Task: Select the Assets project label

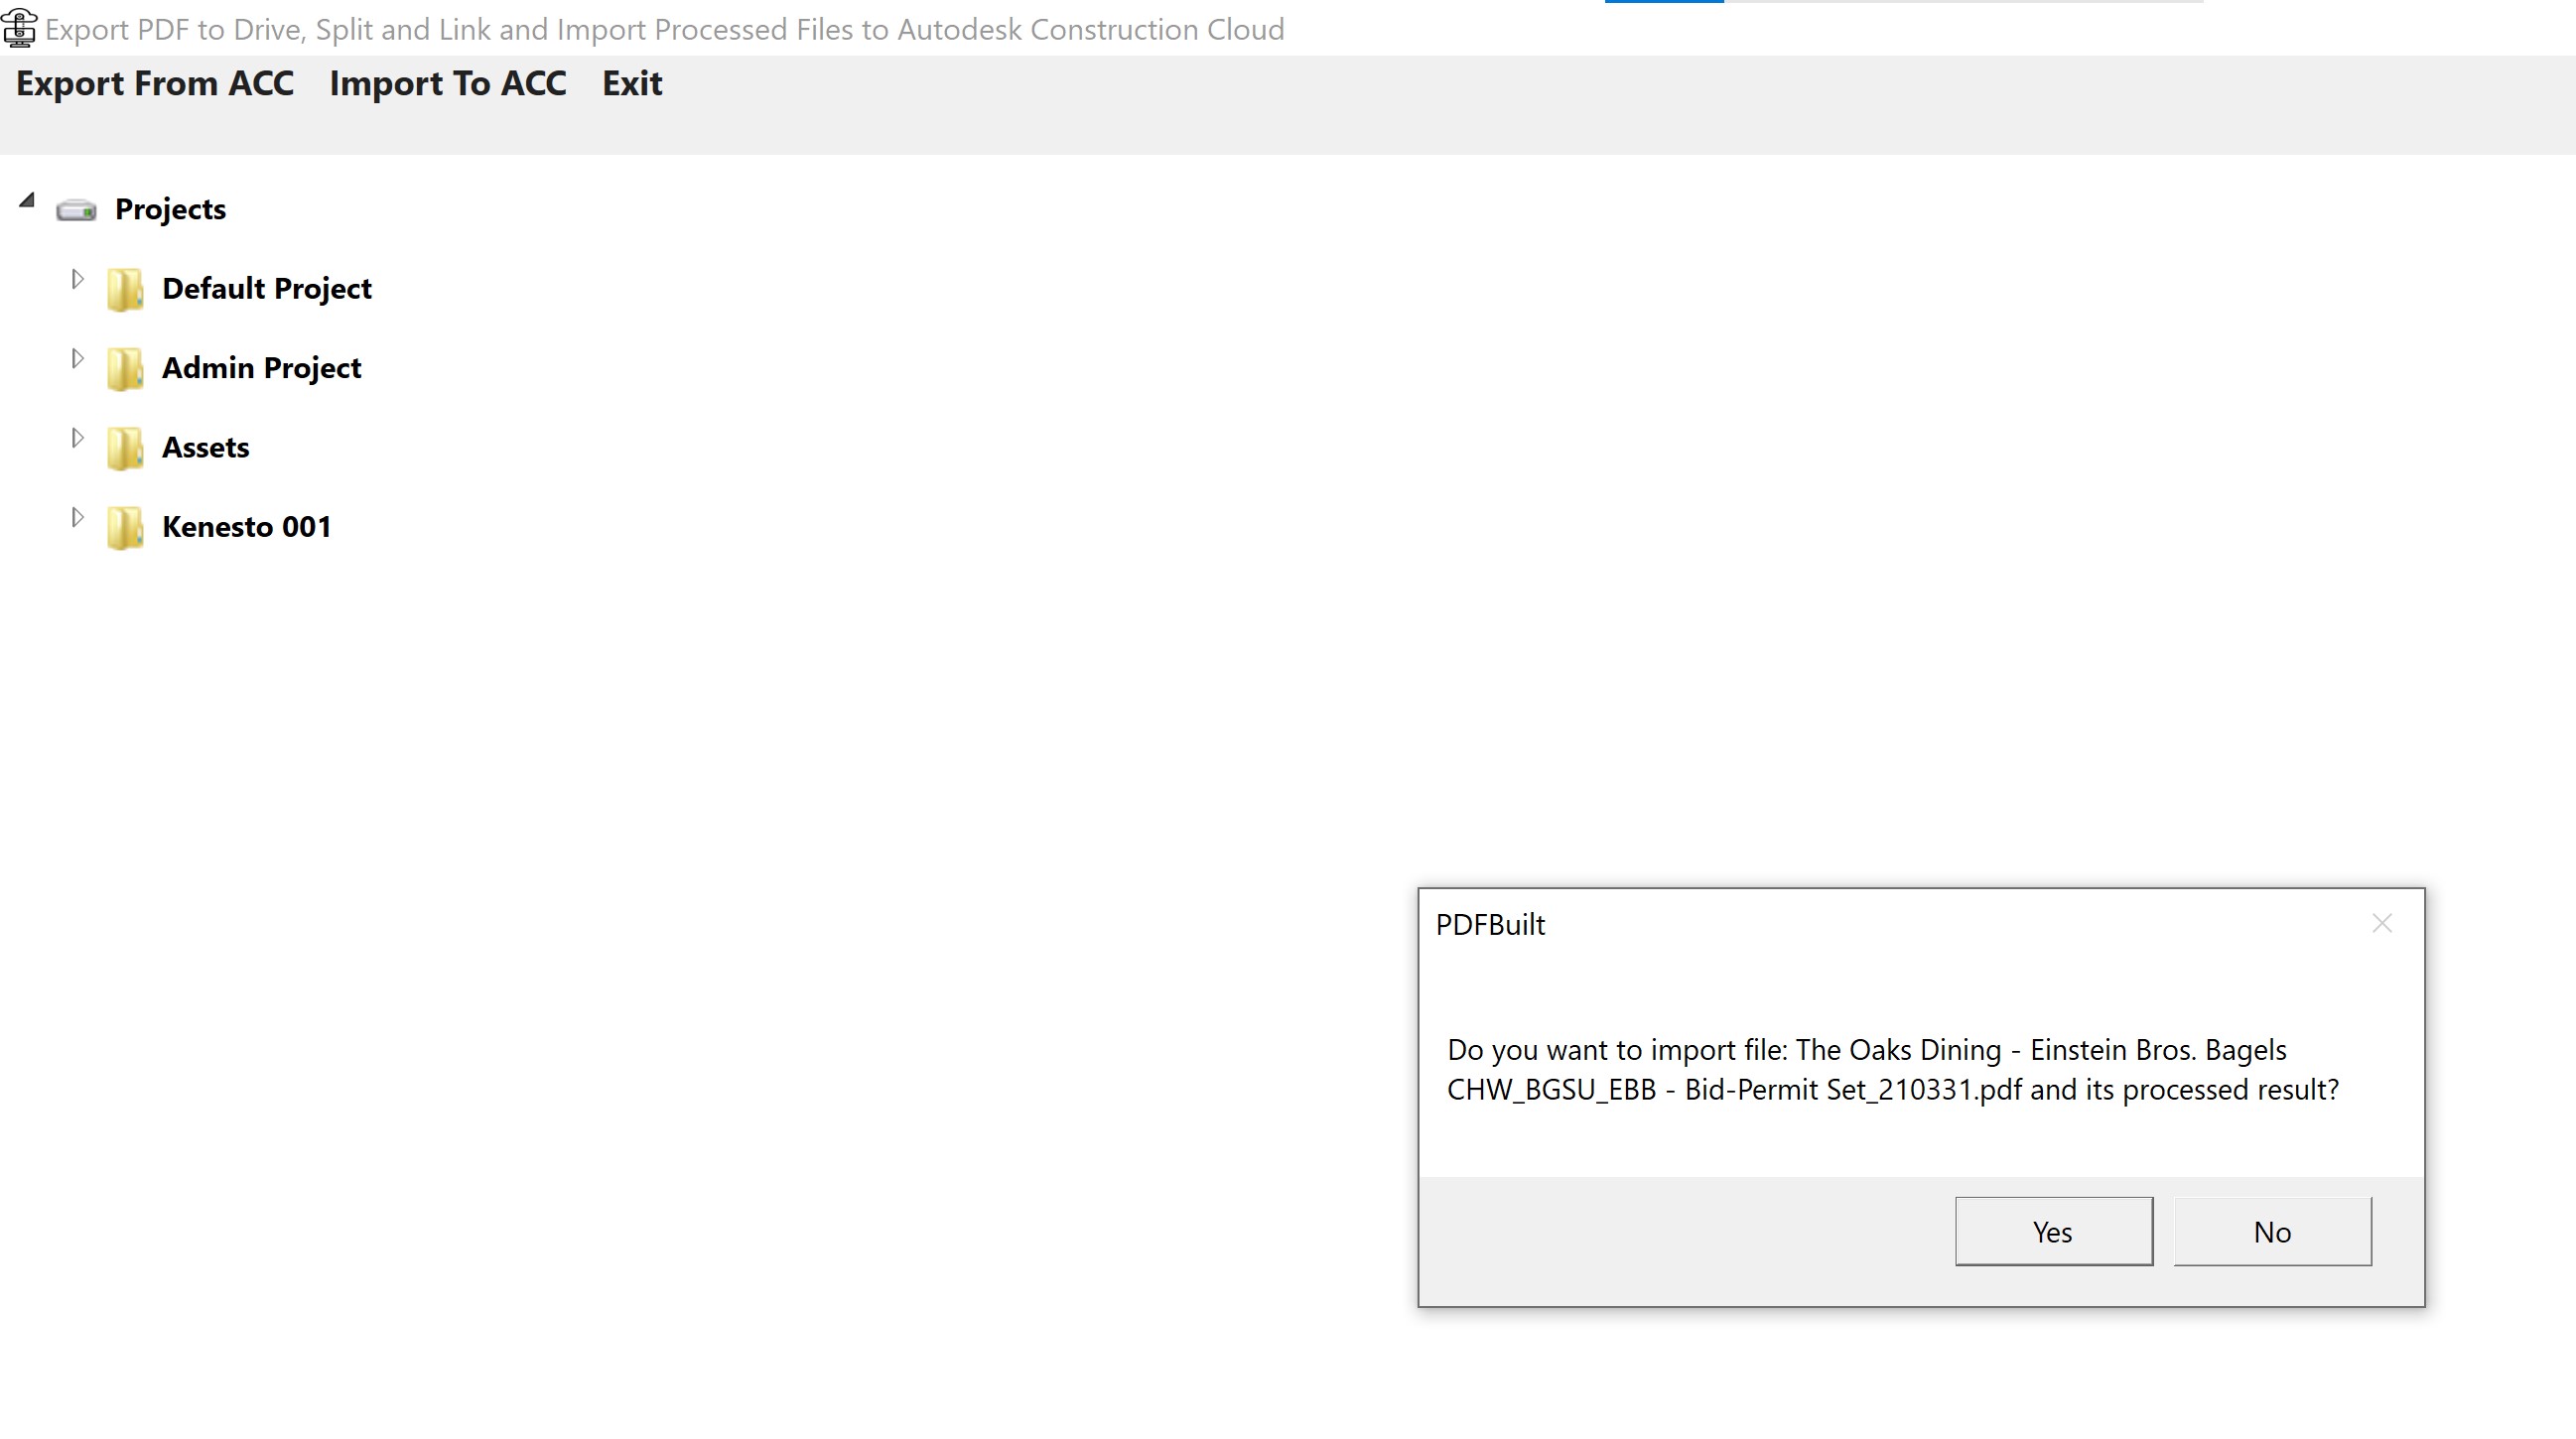Action: point(205,447)
